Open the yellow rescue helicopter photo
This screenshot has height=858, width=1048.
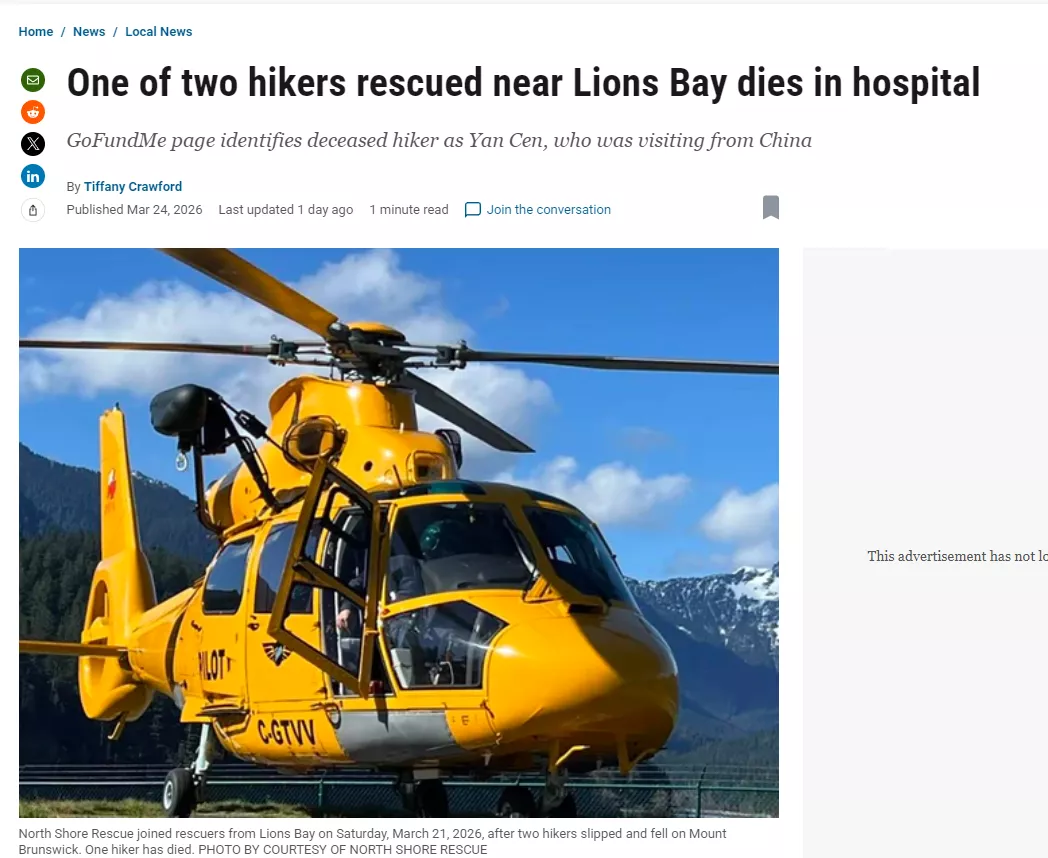click(398, 533)
